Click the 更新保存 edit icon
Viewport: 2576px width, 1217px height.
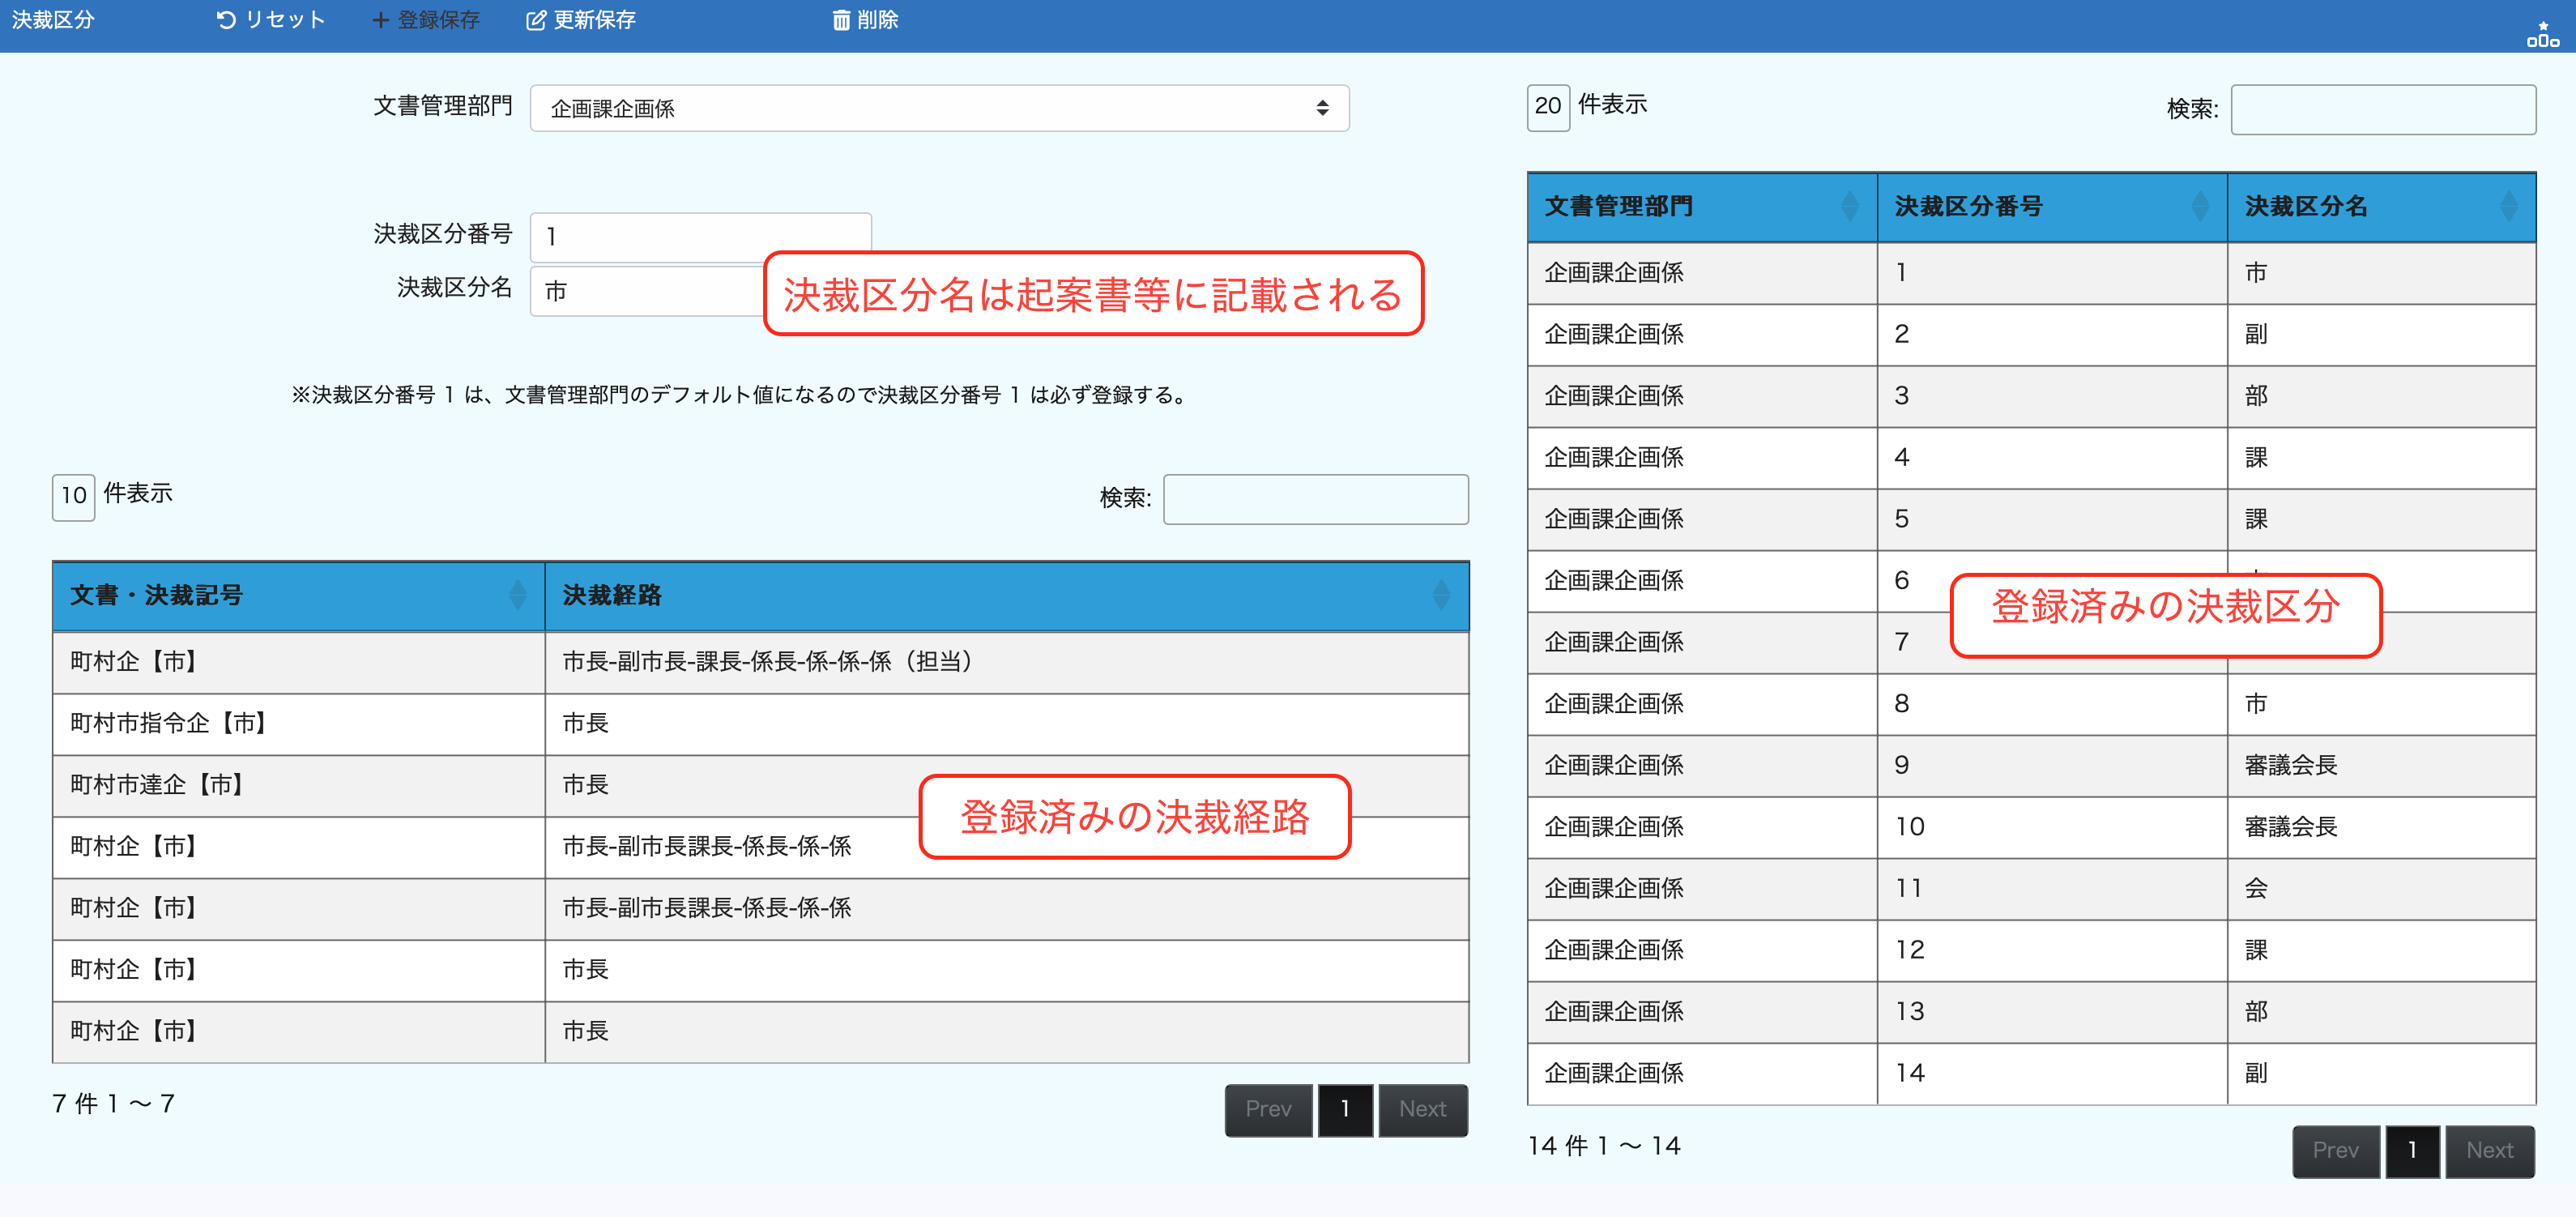(536, 20)
